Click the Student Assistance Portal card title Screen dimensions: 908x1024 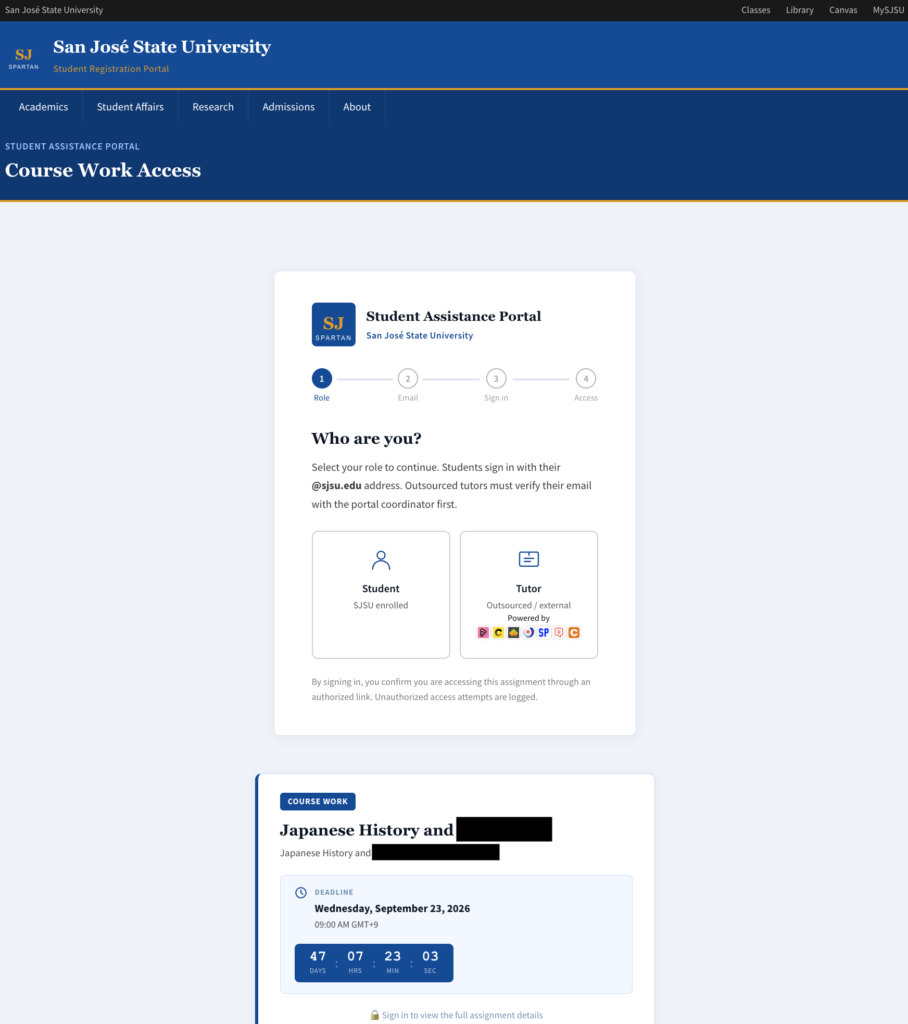coord(453,316)
